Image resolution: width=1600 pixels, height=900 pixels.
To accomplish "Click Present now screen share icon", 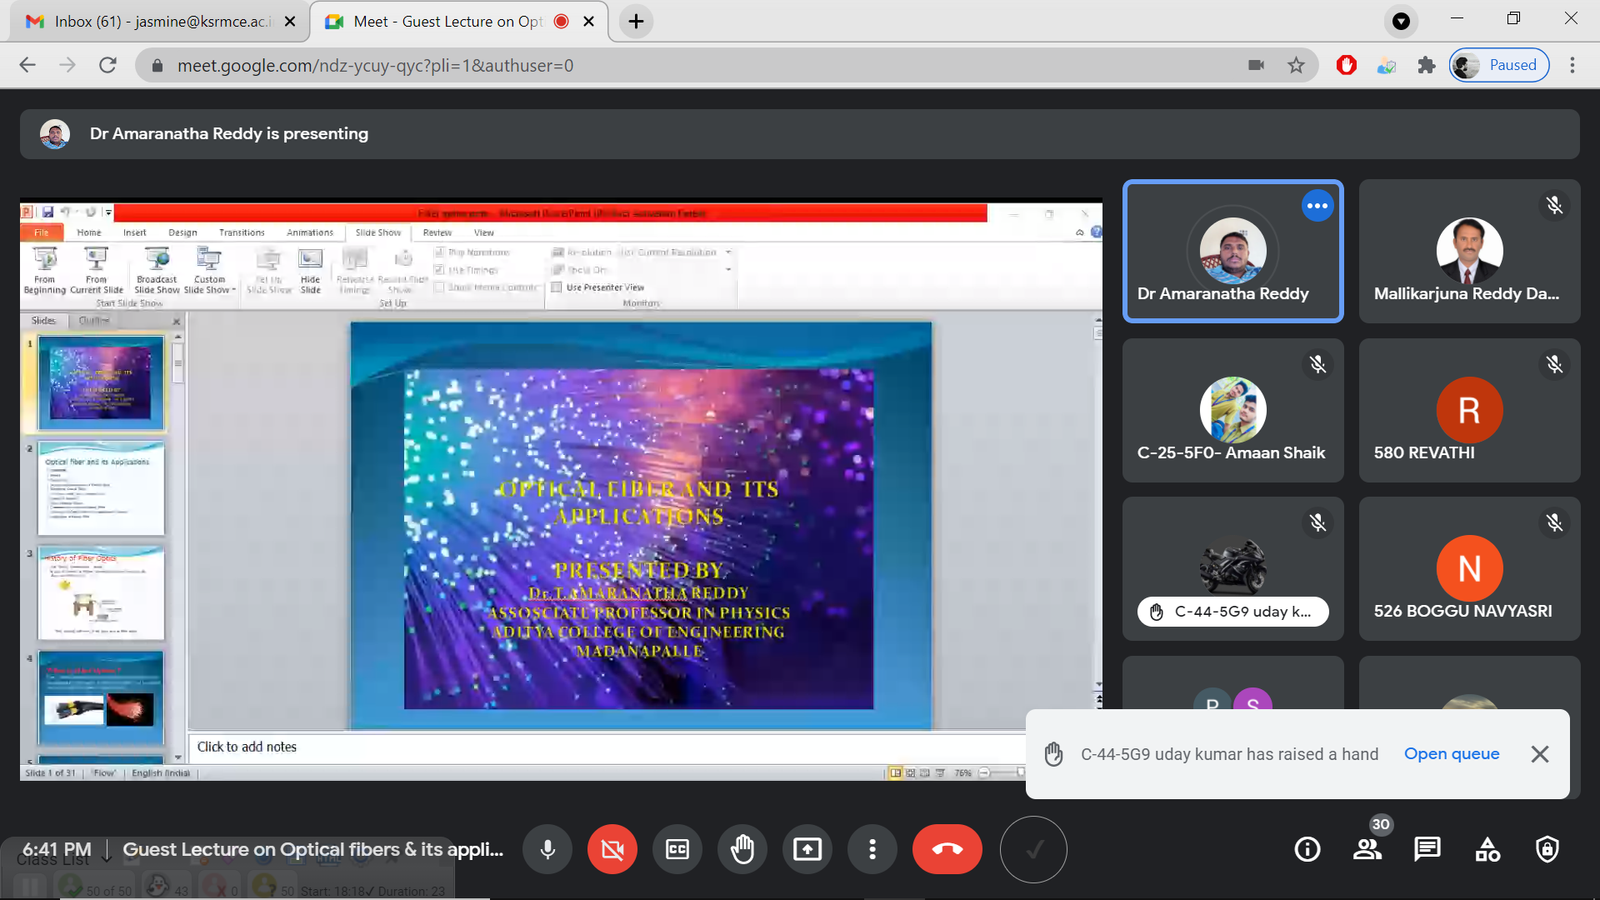I will (x=807, y=850).
